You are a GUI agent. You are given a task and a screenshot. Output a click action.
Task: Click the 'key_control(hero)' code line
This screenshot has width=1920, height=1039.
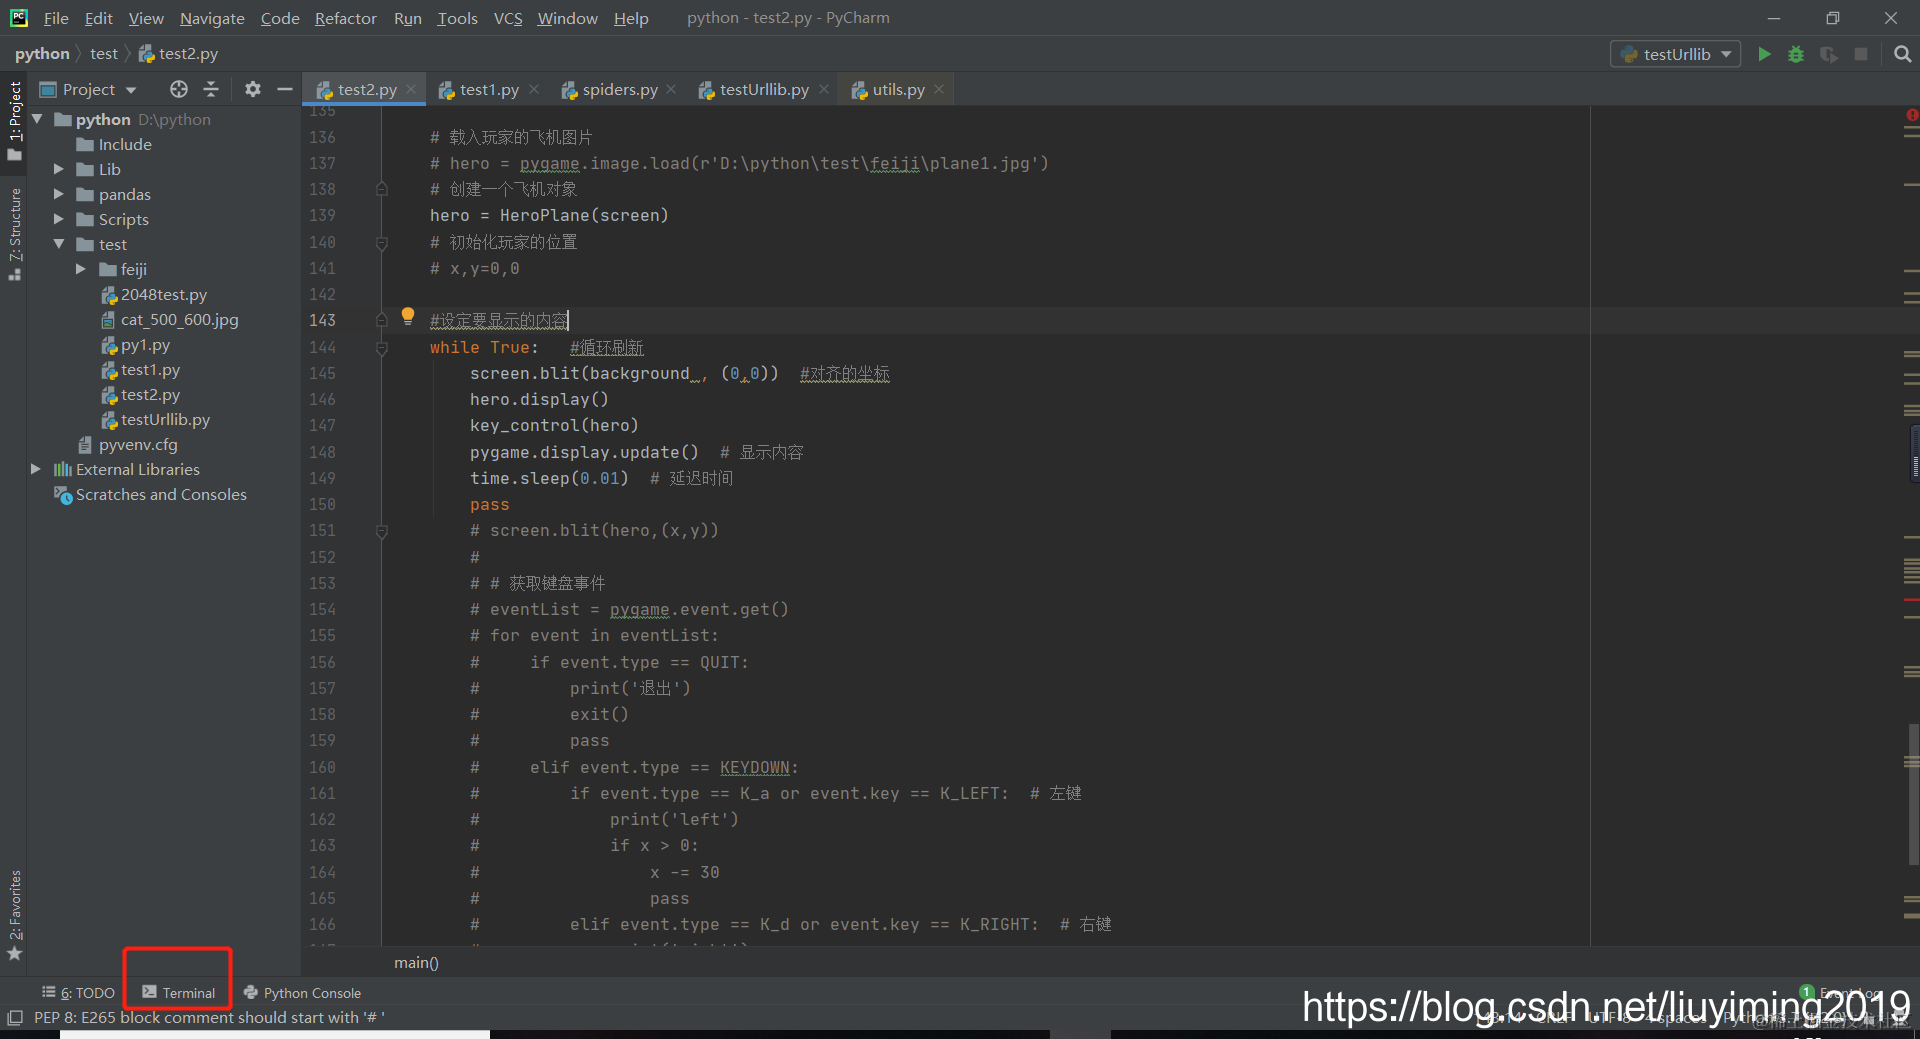click(554, 426)
